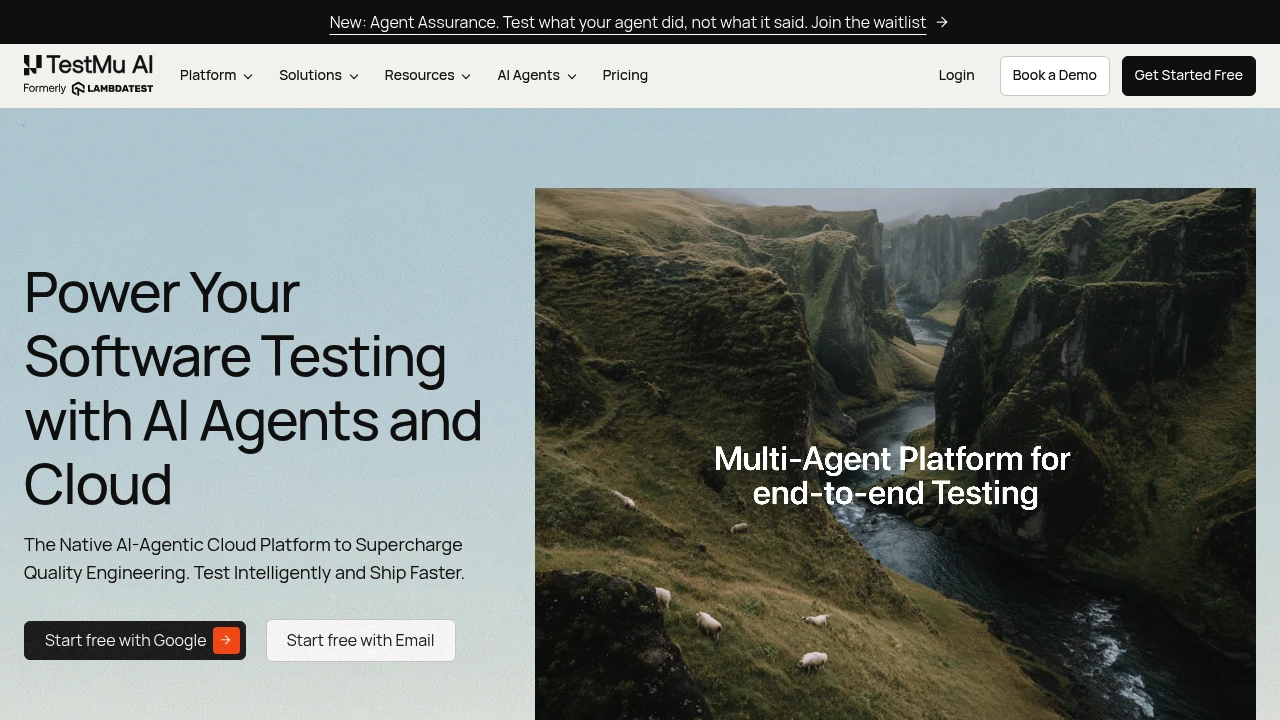1280x720 pixels.
Task: Open the AI Agents navigation menu
Action: click(537, 75)
